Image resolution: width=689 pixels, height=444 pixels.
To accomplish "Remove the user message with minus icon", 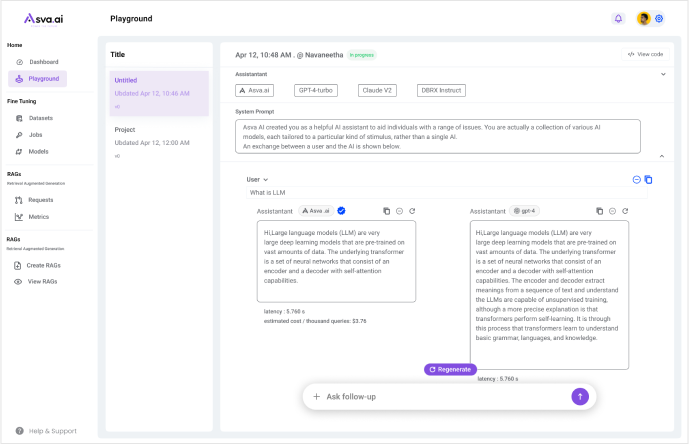I will [636, 179].
